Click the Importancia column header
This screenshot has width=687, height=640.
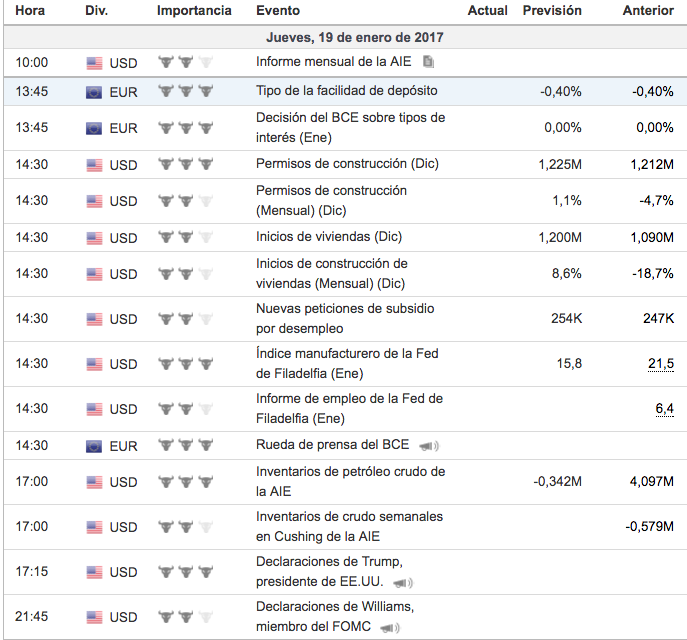click(194, 11)
